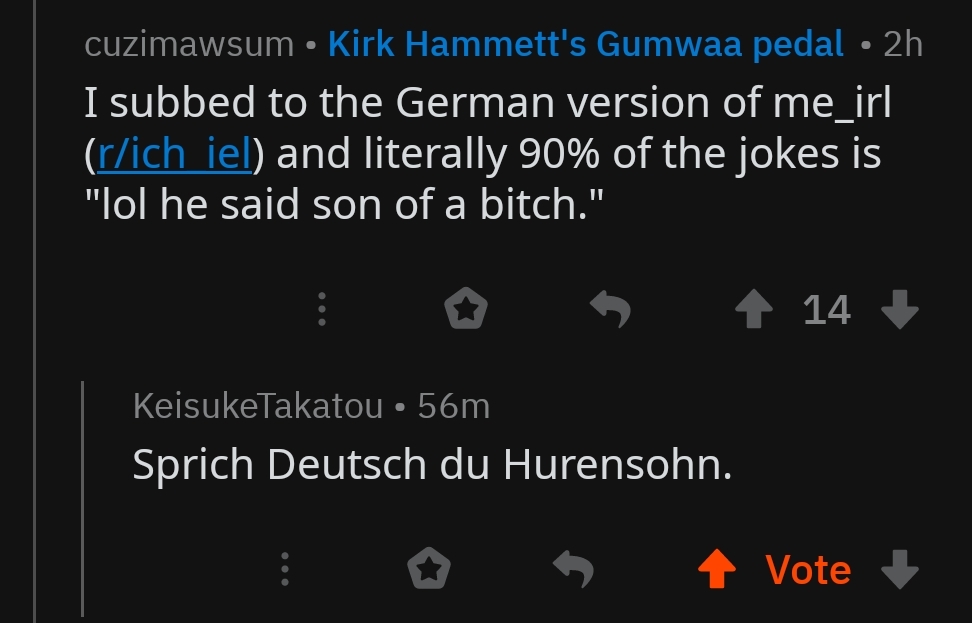The height and width of the screenshot is (623, 972).
Task: Click the score count 14
Action: pos(827,310)
